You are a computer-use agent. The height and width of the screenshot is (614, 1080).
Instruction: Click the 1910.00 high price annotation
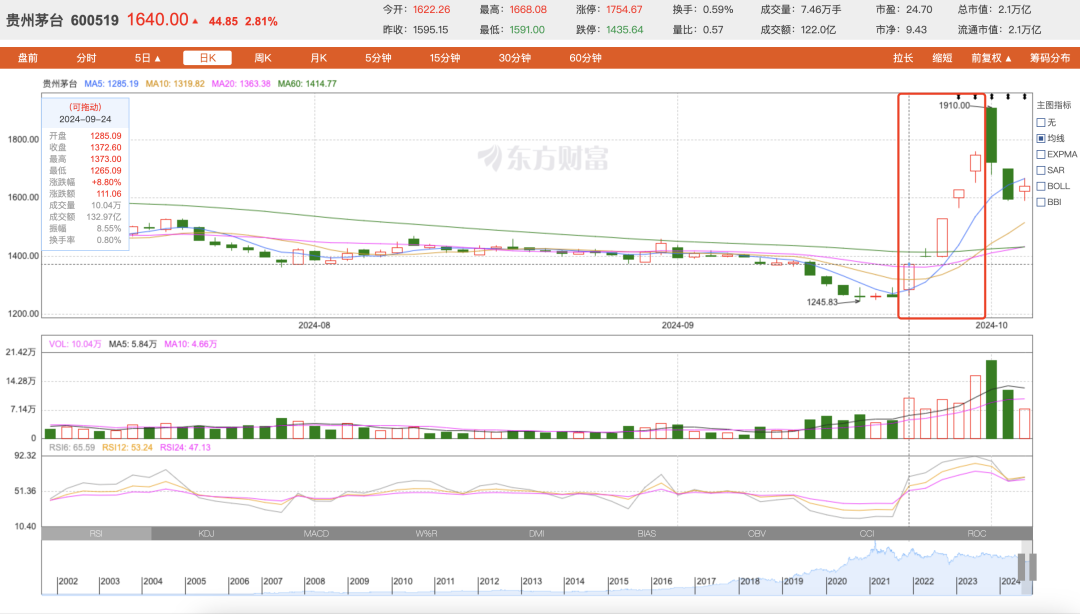(x=954, y=105)
